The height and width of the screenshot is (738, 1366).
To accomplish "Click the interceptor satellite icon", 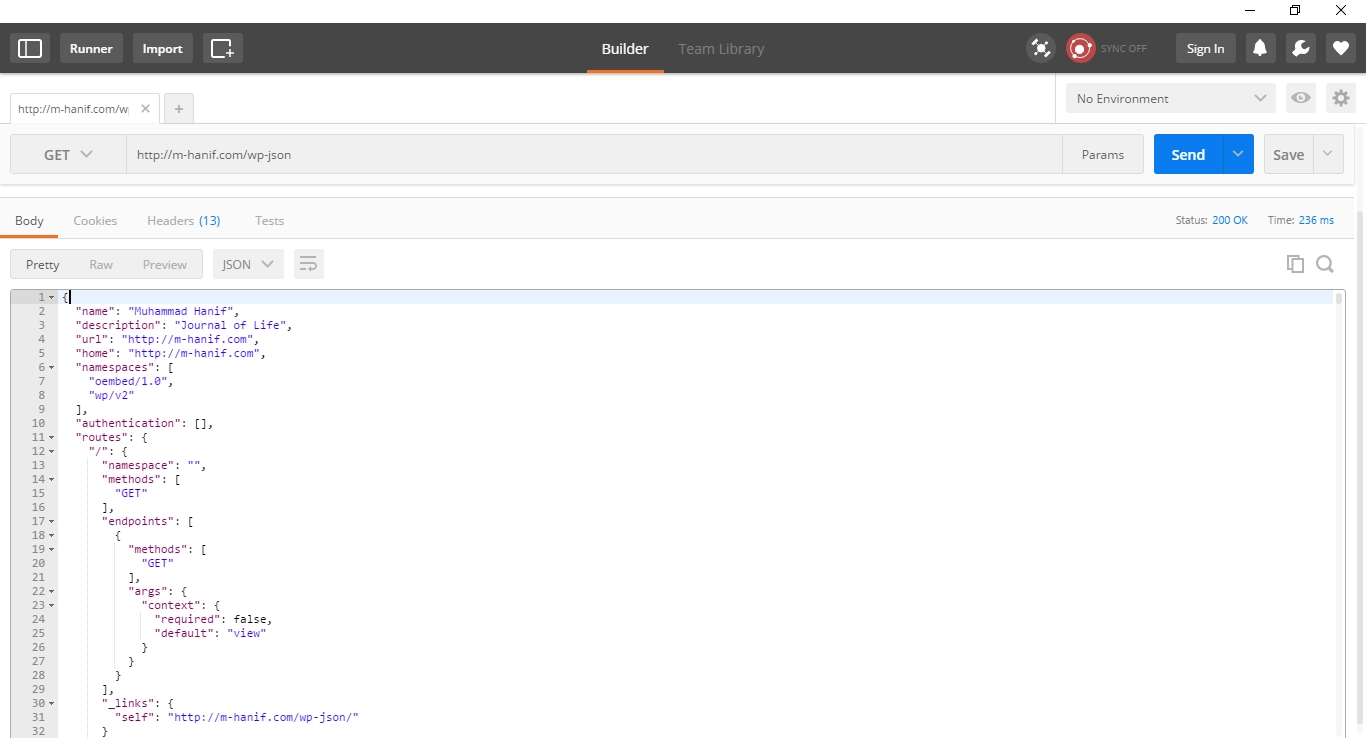I will point(1041,48).
